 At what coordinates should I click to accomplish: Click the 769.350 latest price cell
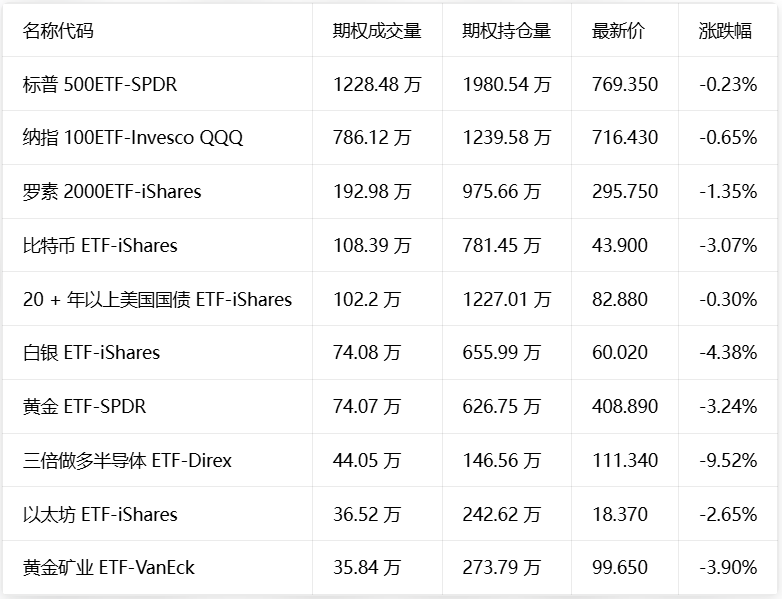pyautogui.click(x=625, y=84)
